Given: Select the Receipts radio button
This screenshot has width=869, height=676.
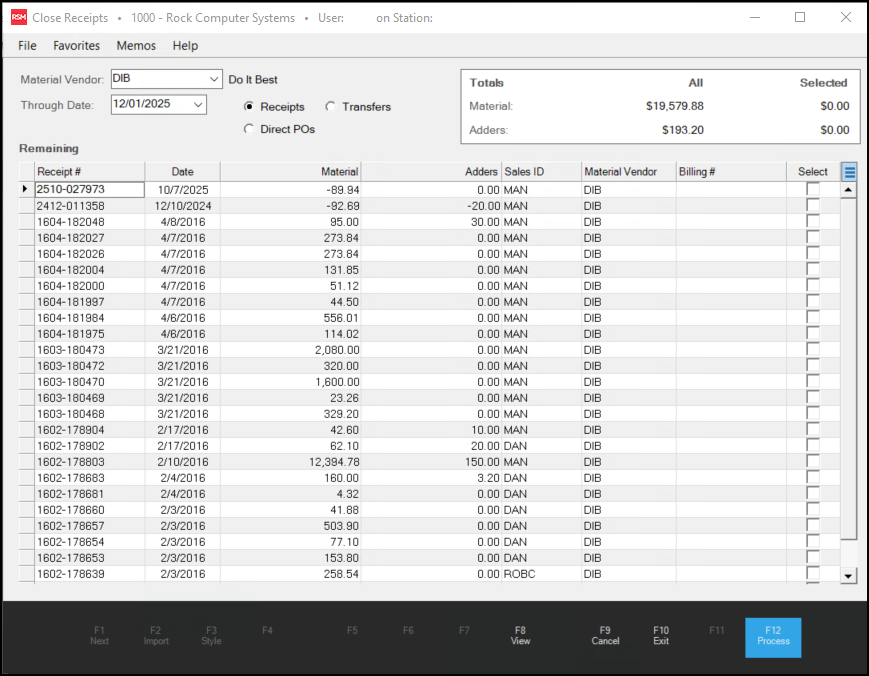Looking at the screenshot, I should 250,107.
